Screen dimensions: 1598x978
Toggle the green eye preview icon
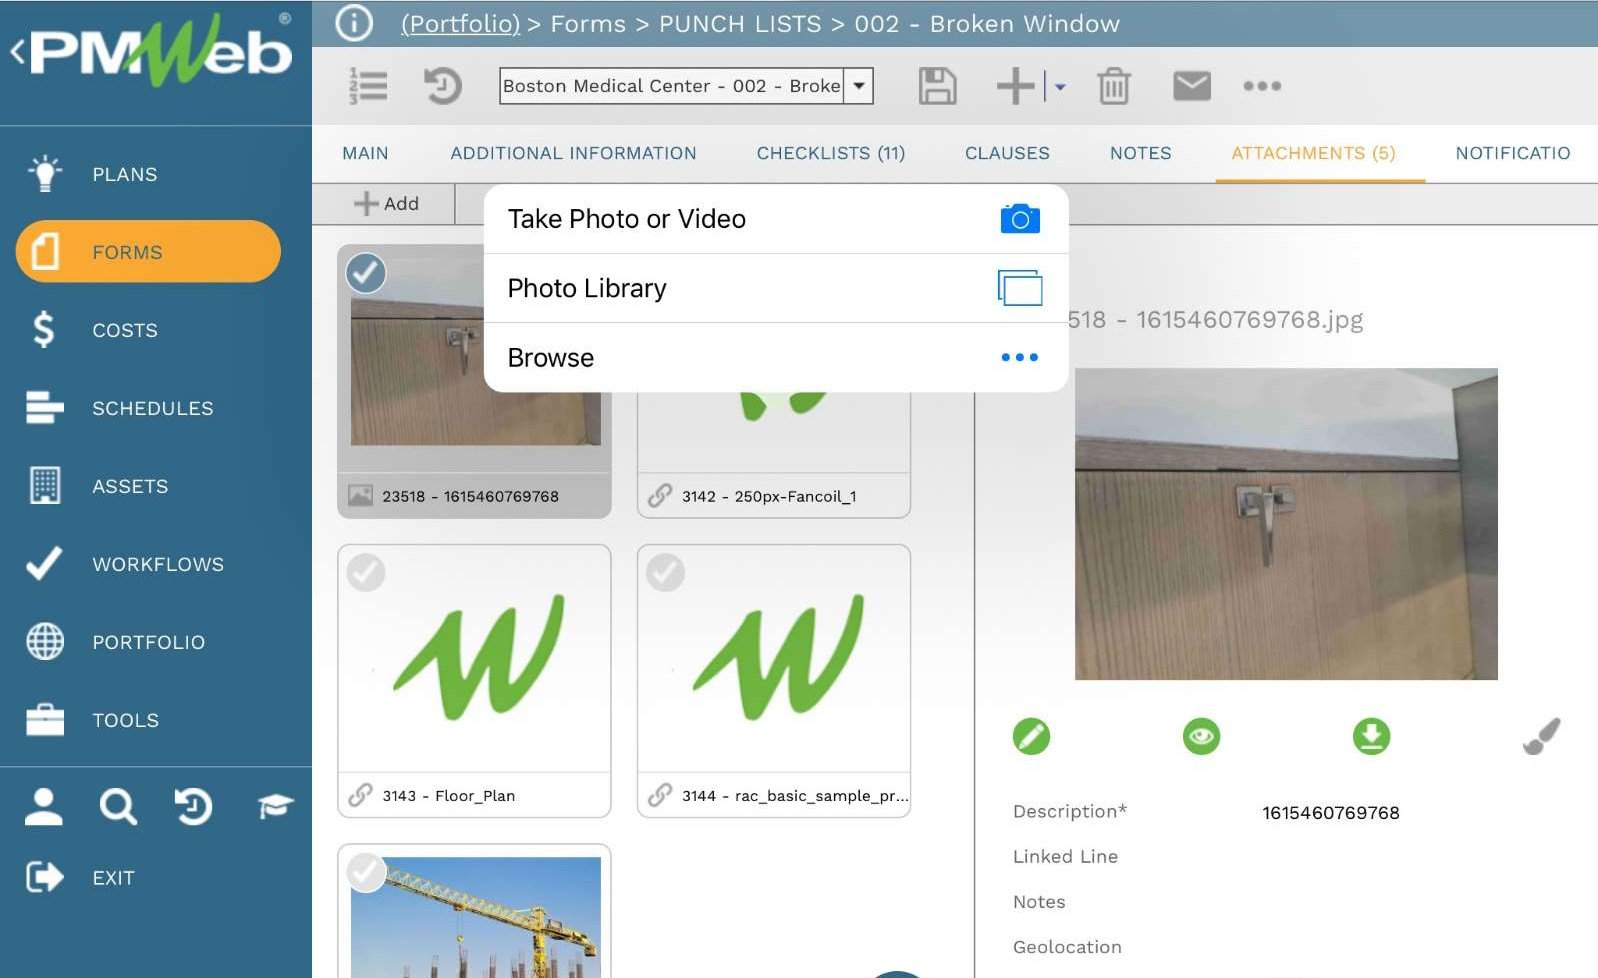pyautogui.click(x=1201, y=737)
